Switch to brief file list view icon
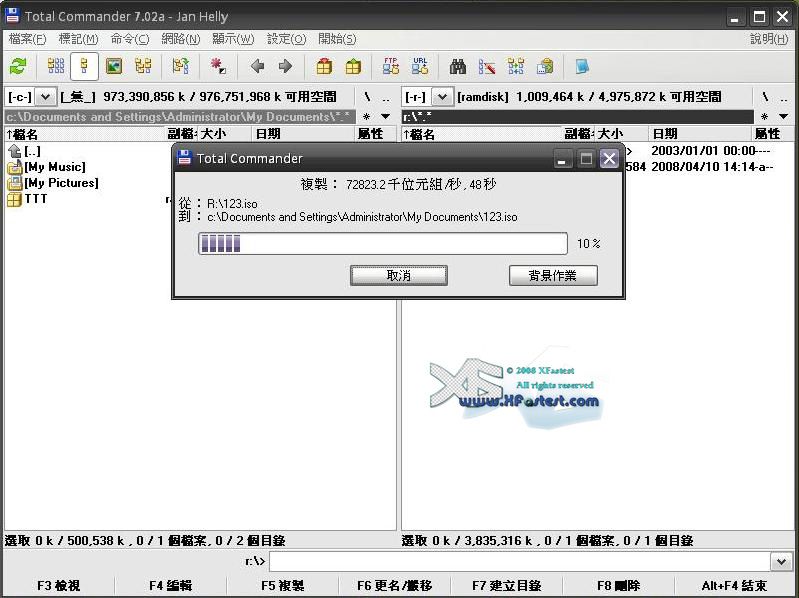 coord(56,66)
